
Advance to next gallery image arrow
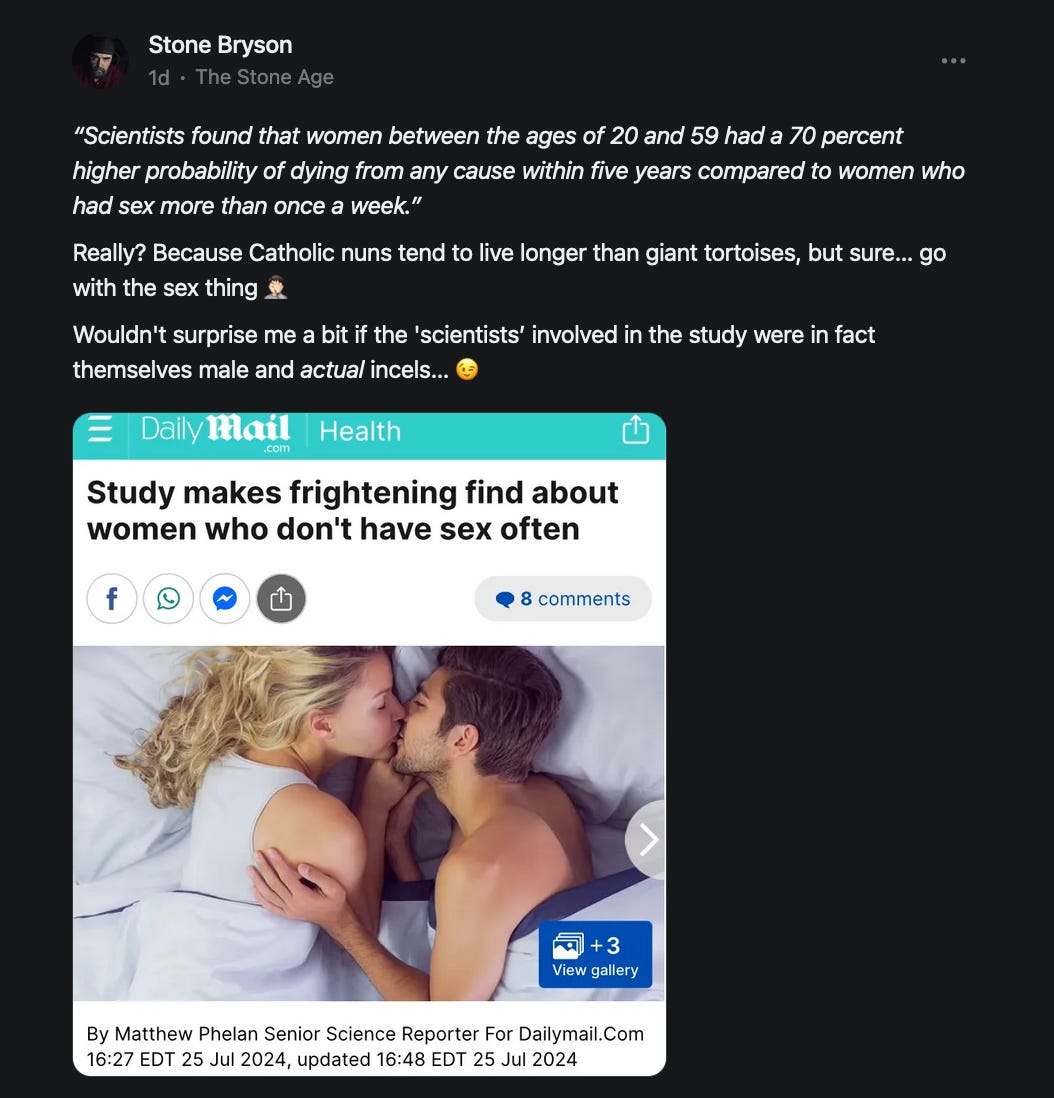[x=648, y=840]
